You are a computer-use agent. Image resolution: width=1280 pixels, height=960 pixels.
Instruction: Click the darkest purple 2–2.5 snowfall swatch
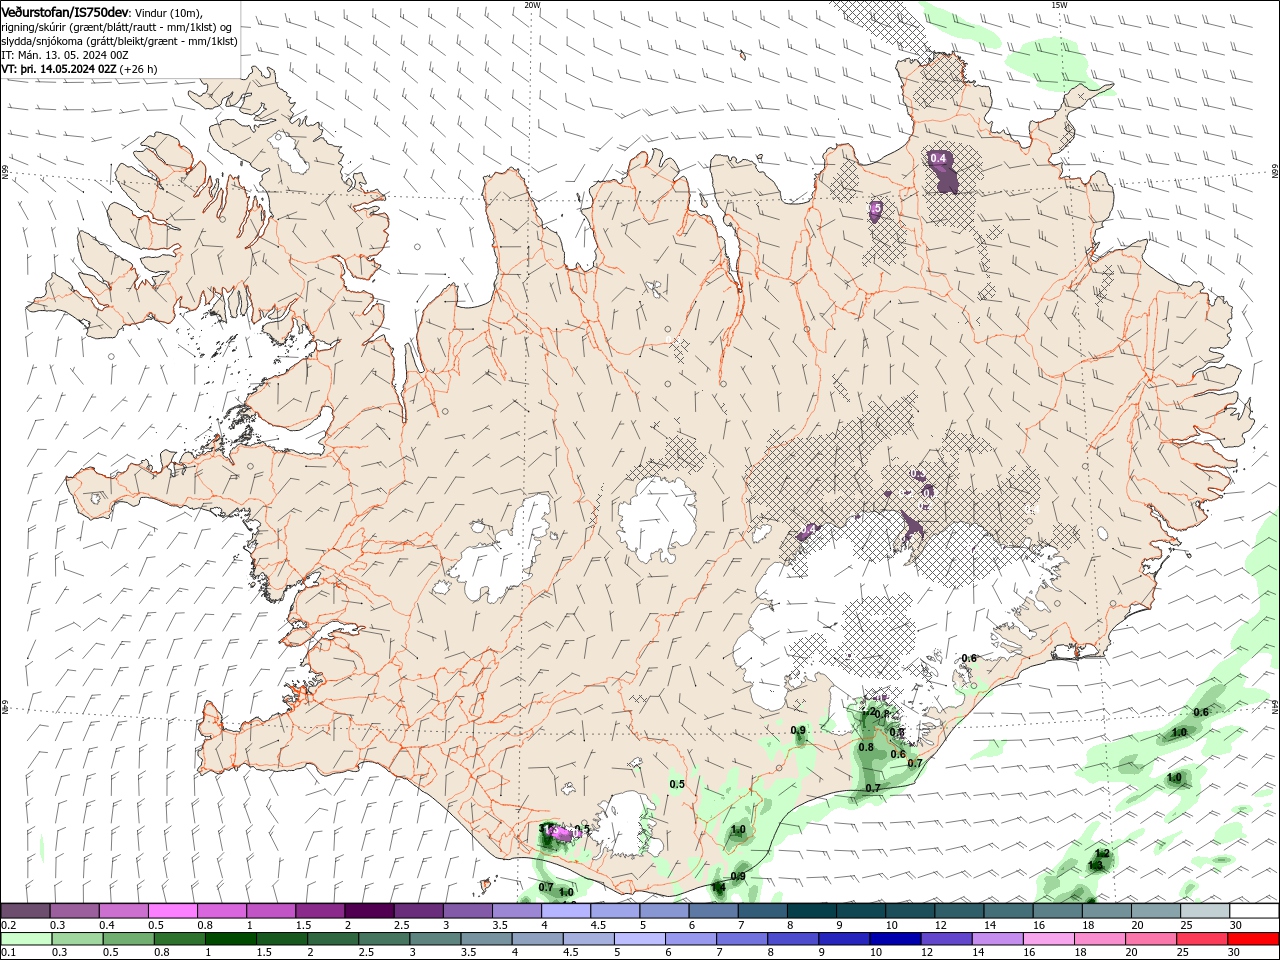pyautogui.click(x=368, y=911)
